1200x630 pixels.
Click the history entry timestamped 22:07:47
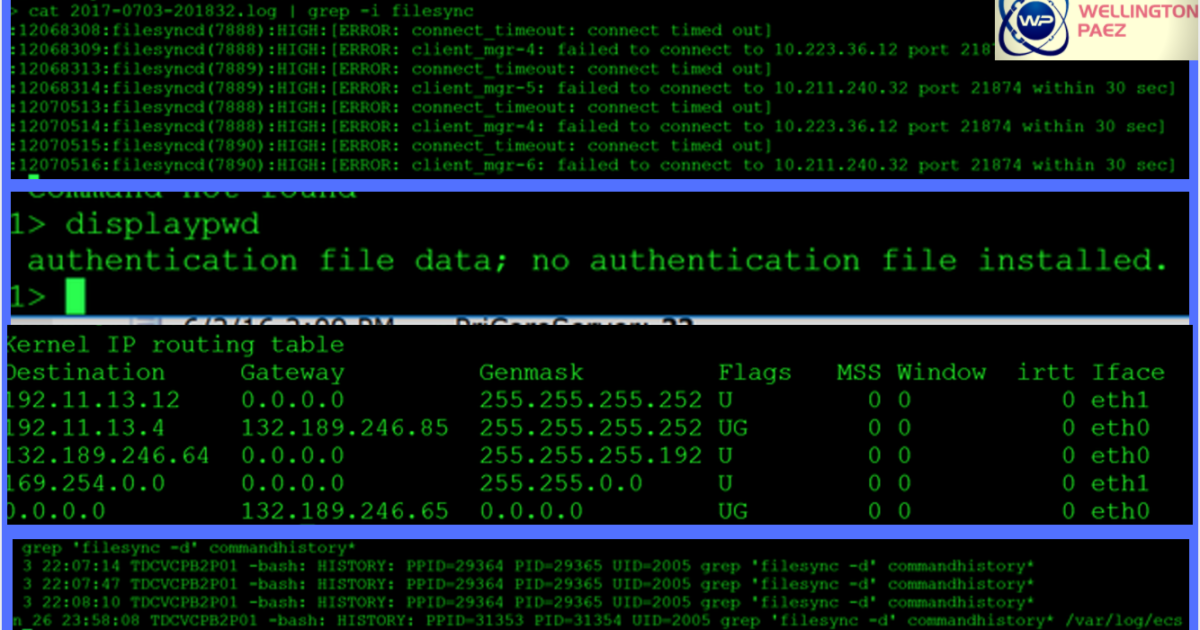pyautogui.click(x=528, y=584)
